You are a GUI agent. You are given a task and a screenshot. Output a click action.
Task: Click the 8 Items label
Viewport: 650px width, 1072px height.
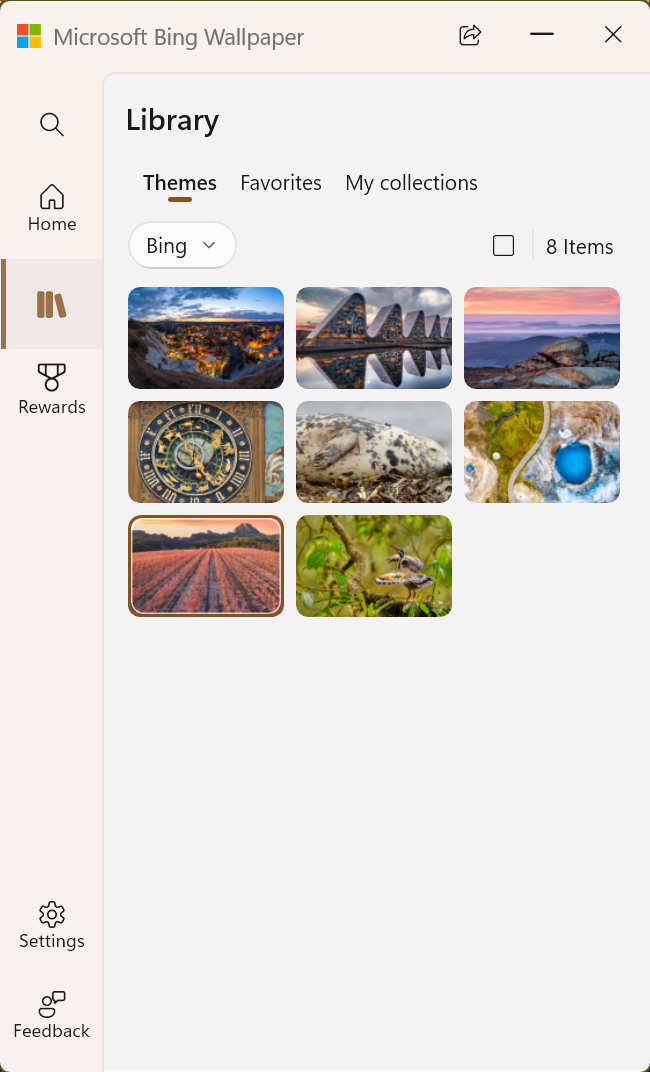click(x=579, y=246)
